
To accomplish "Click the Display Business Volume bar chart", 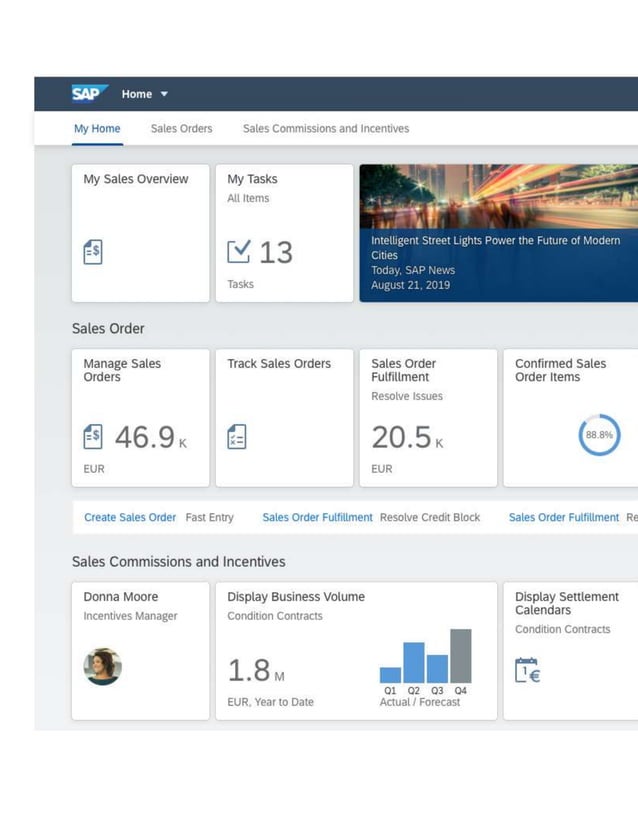I will tap(425, 656).
